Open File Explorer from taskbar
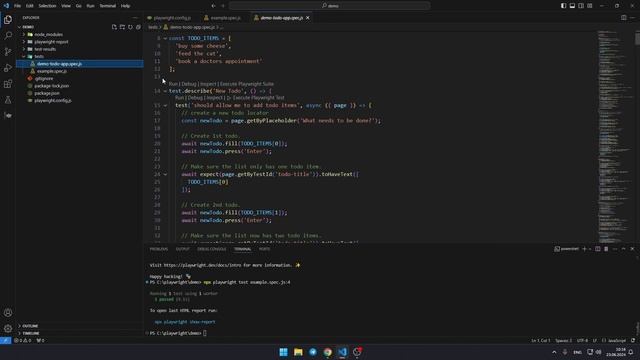The image size is (640, 360). [298, 352]
